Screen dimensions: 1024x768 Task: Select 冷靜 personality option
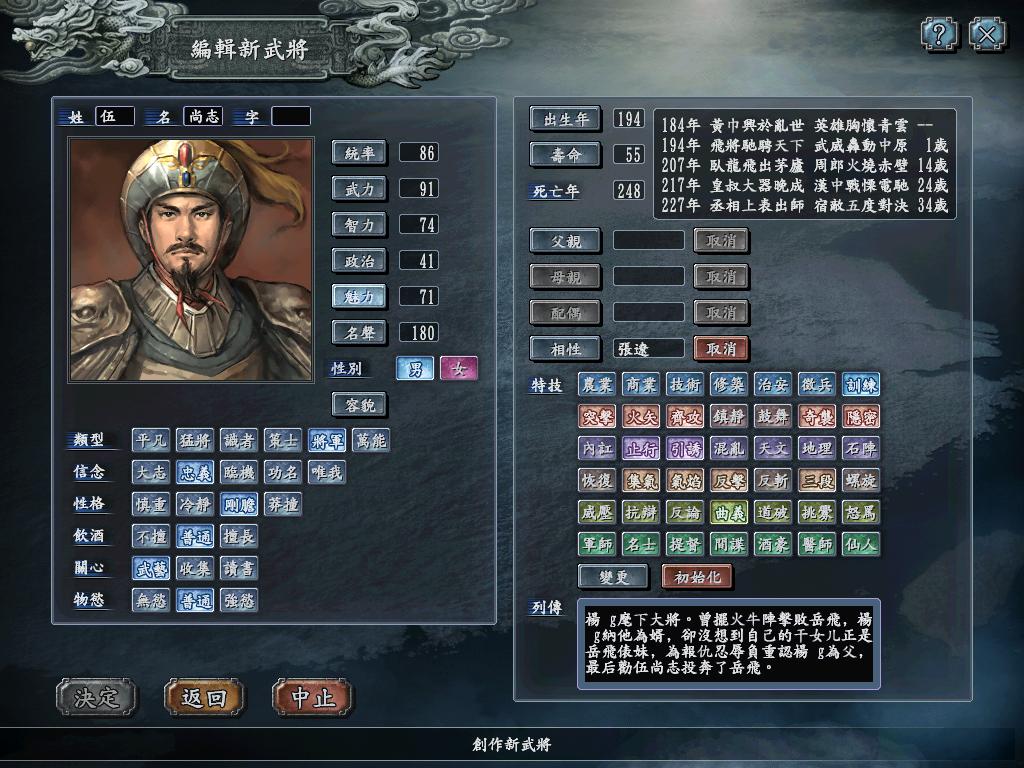195,505
